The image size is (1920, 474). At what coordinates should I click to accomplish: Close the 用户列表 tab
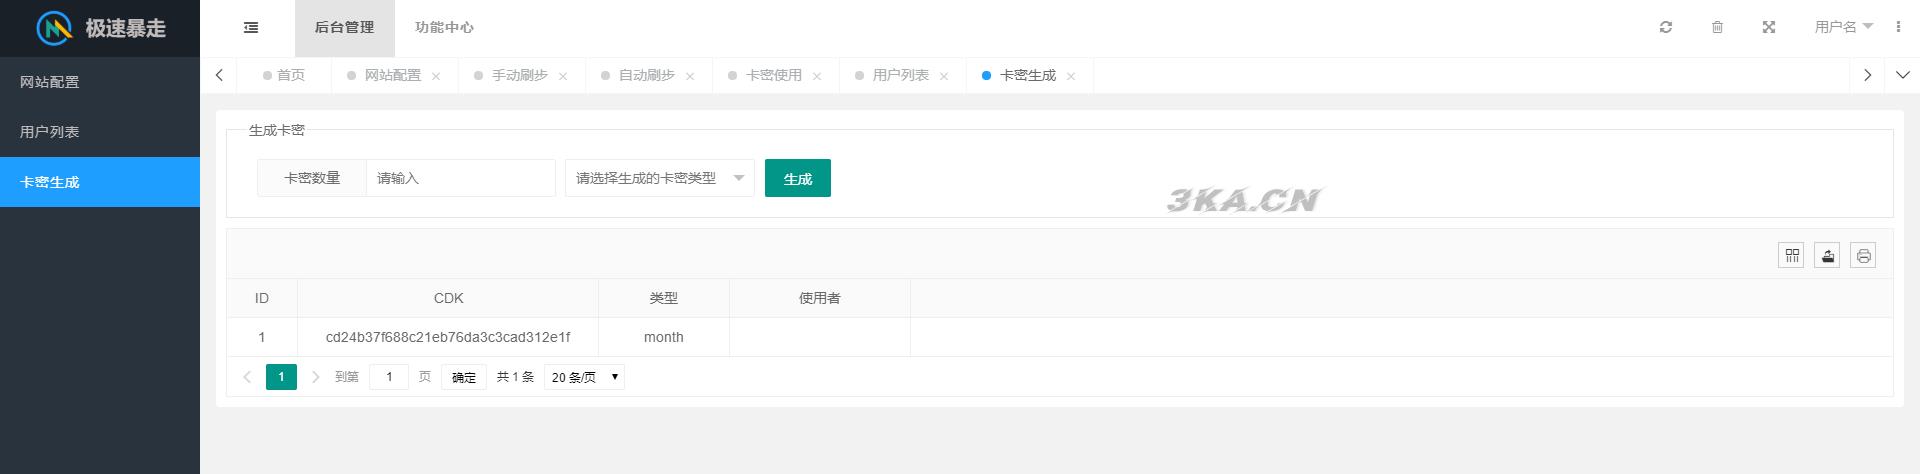(944, 76)
